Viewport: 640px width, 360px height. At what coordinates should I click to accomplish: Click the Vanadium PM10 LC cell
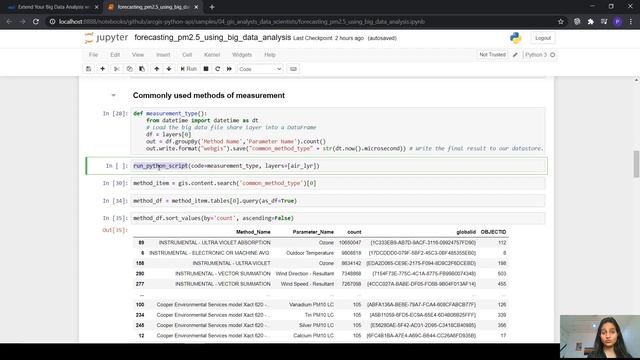(311, 304)
